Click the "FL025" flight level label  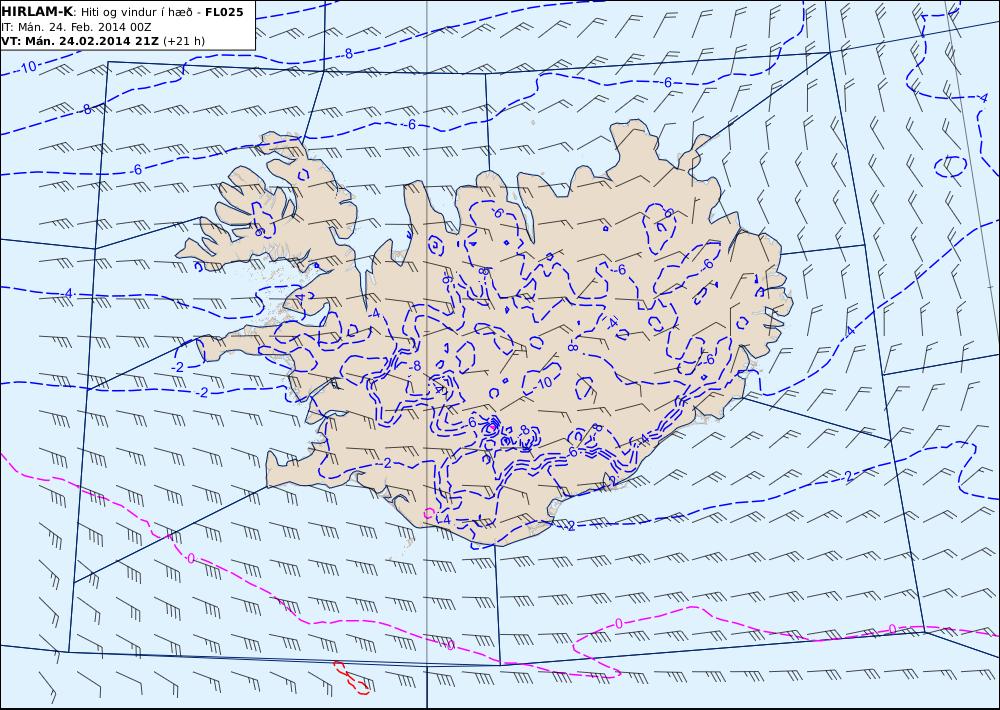point(224,12)
